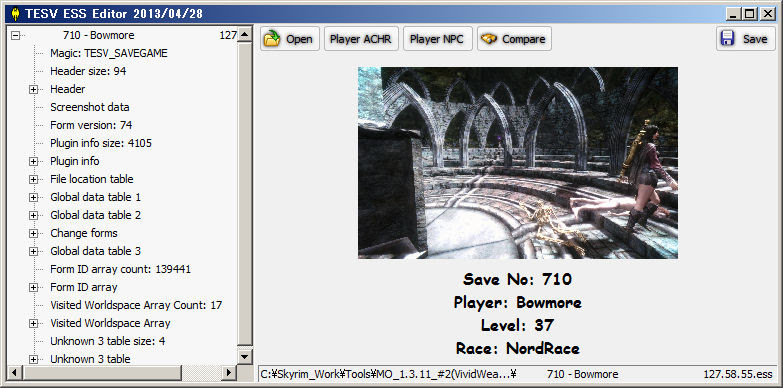Screen dimensions: 783x388
Task: Click the folder icon on Open button
Action: point(272,39)
